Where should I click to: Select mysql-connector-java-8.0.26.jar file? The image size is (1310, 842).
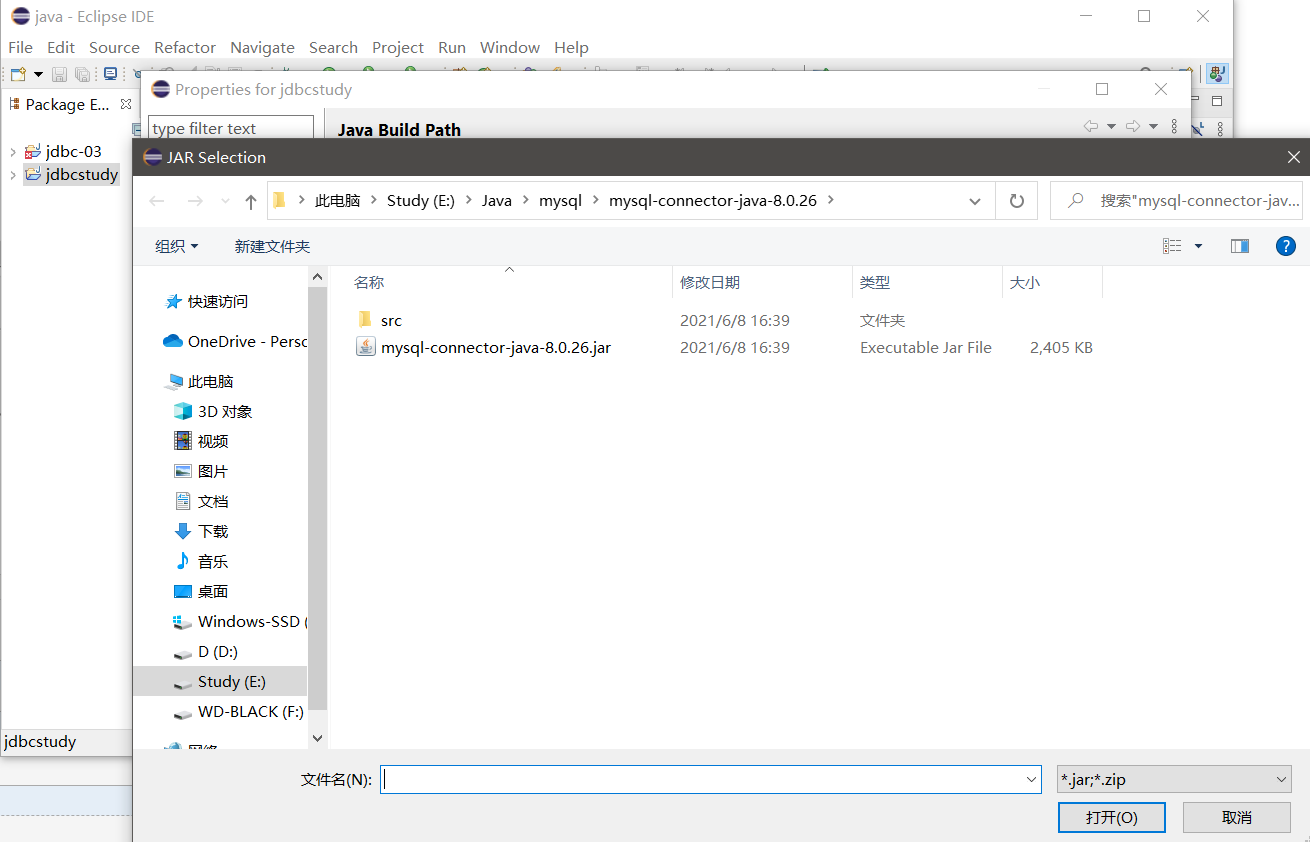coord(496,348)
